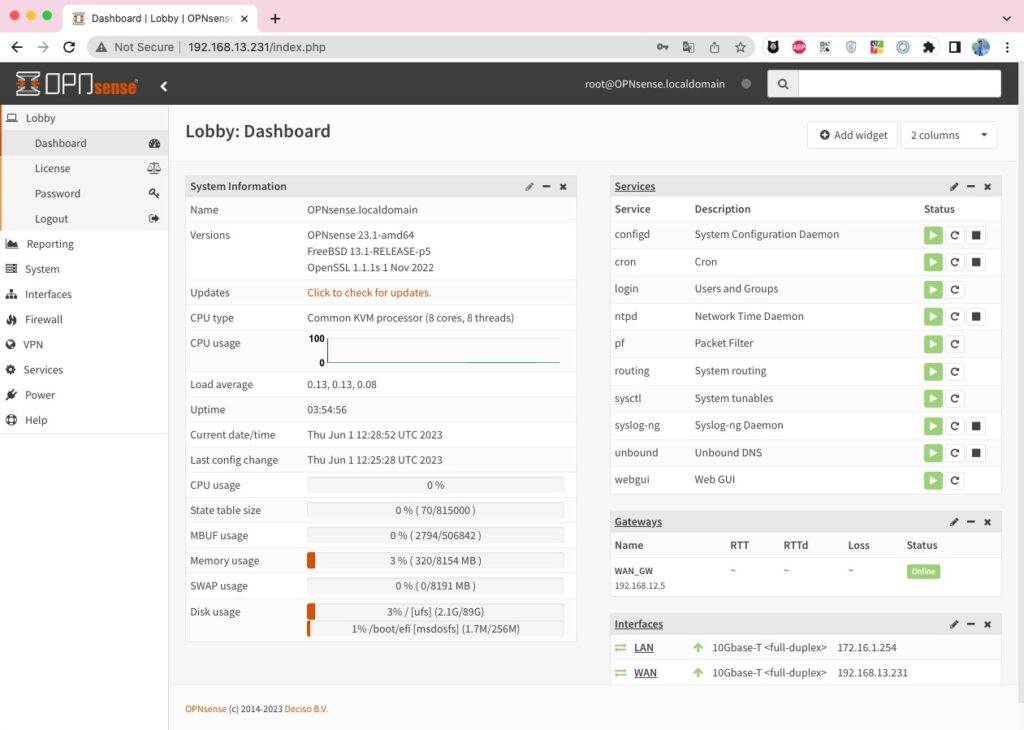
Task: Click to check for updates link
Action: click(x=369, y=293)
